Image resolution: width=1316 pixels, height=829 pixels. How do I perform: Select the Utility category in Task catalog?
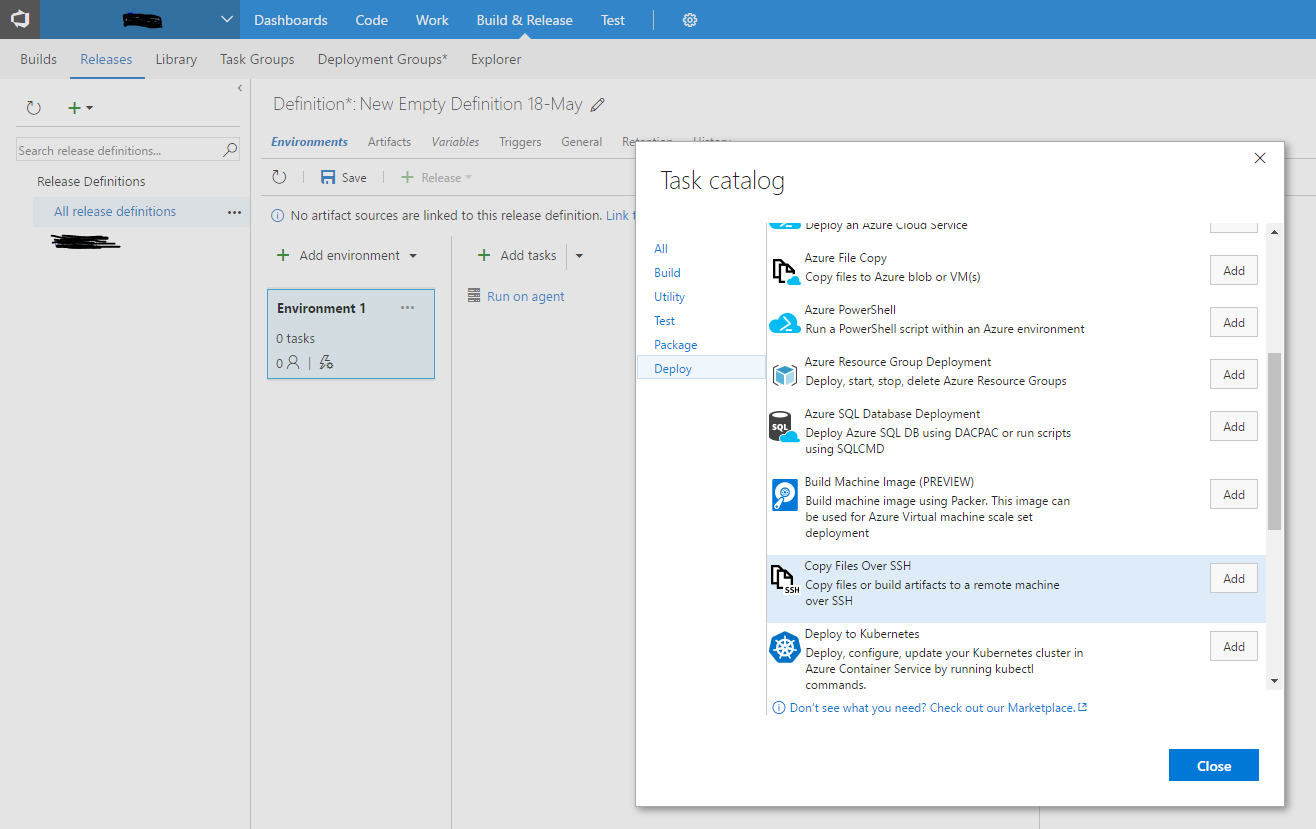click(670, 297)
